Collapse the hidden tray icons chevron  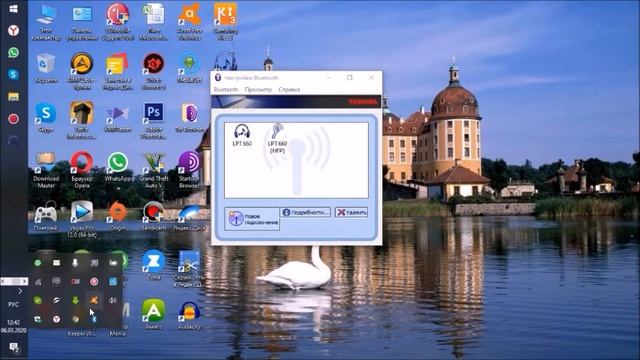click(x=20, y=291)
